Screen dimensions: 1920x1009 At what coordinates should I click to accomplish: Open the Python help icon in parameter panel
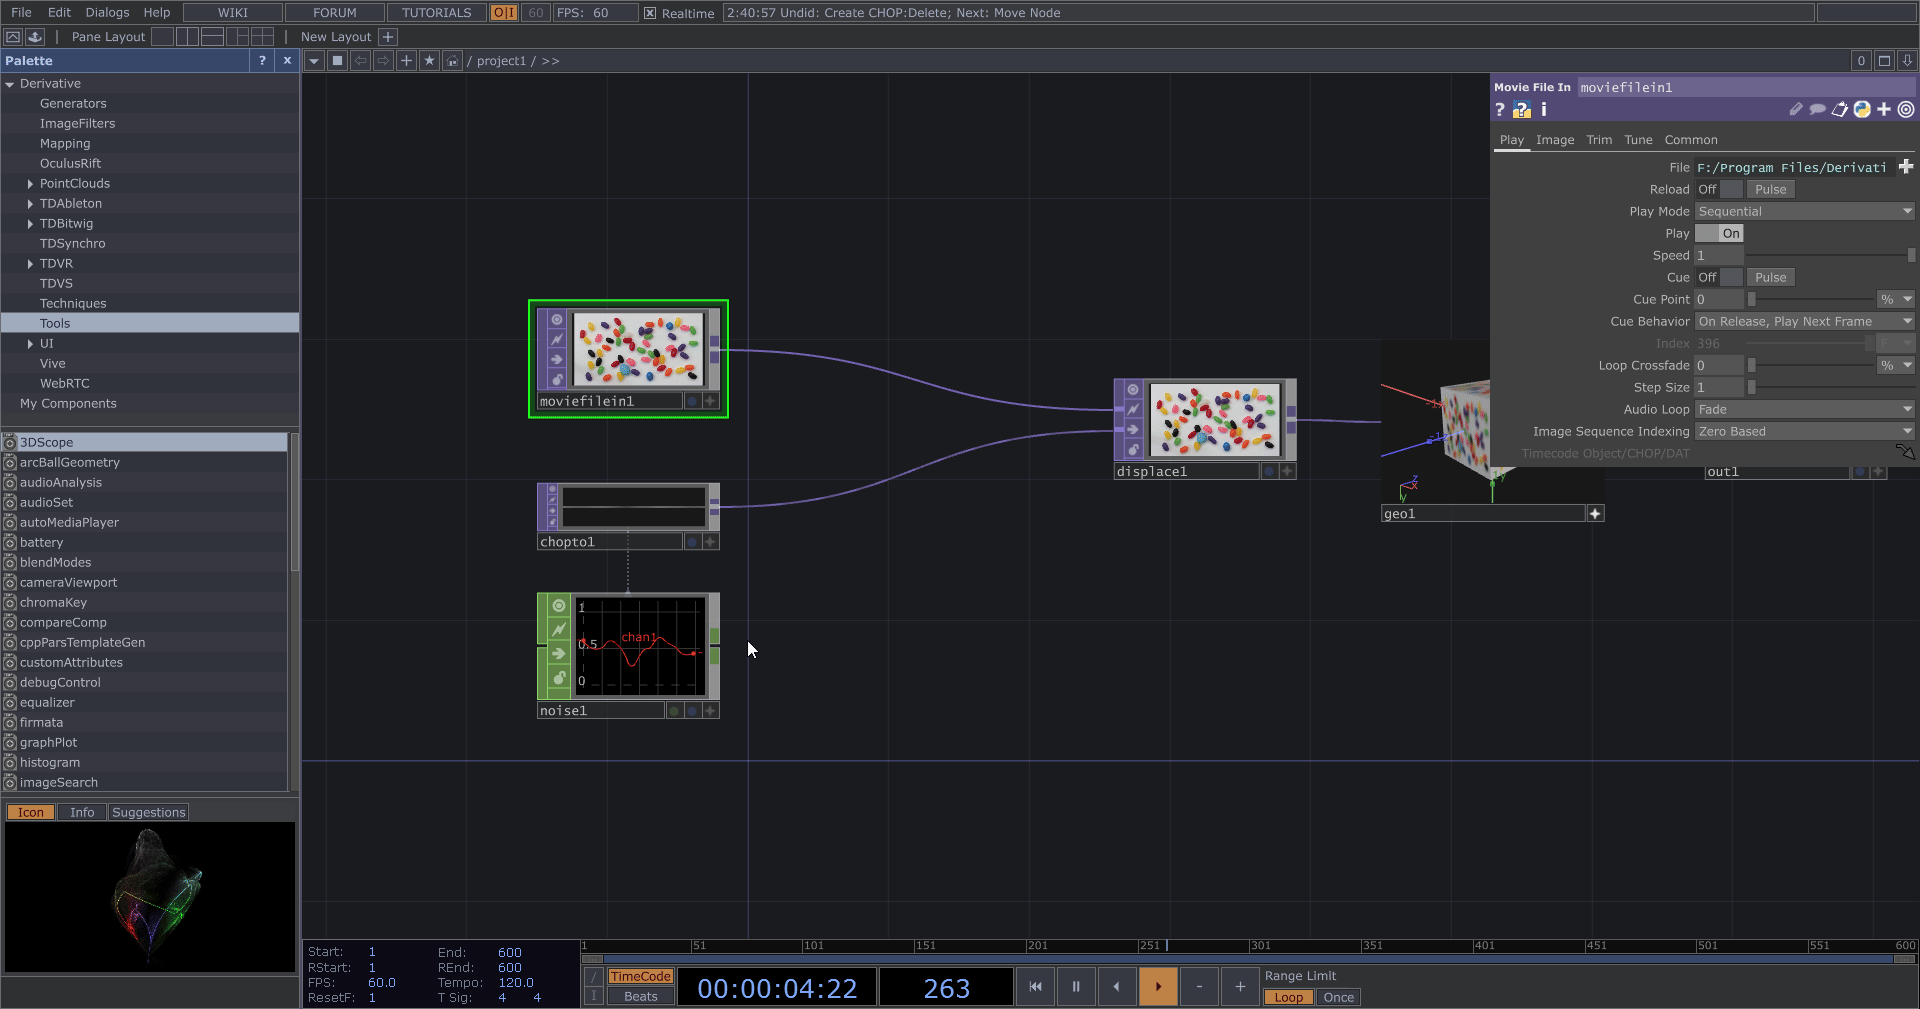(1522, 110)
